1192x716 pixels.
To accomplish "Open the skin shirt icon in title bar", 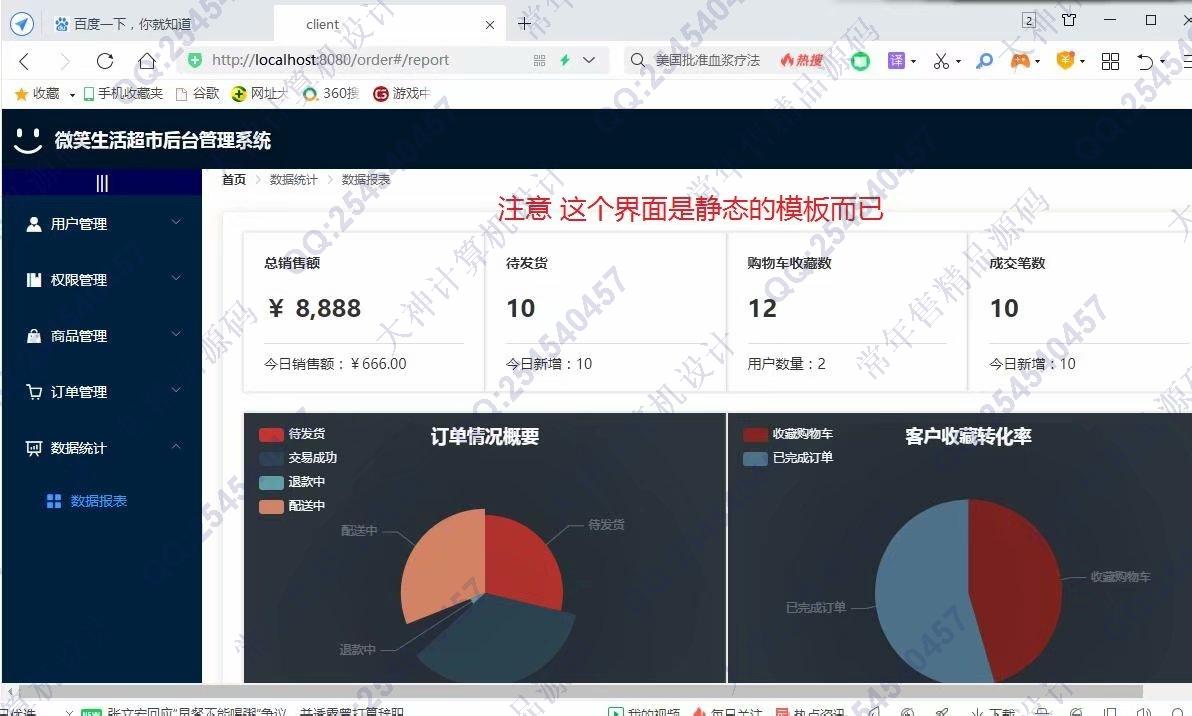I will click(1069, 21).
